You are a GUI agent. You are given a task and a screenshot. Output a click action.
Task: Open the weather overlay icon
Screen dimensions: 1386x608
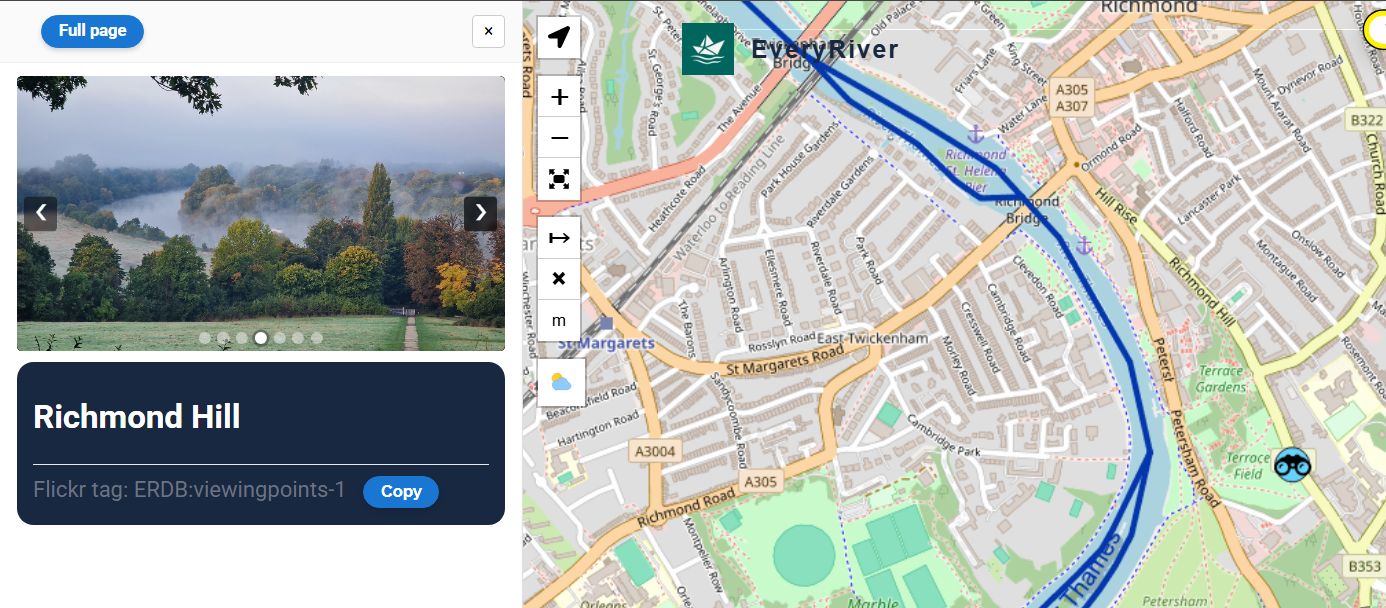[561, 382]
